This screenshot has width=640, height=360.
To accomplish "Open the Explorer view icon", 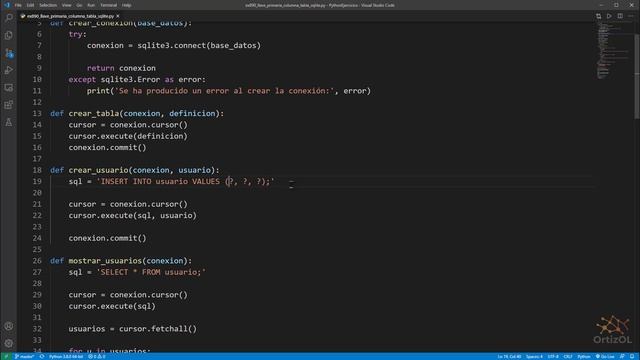I will pos(9,35).
